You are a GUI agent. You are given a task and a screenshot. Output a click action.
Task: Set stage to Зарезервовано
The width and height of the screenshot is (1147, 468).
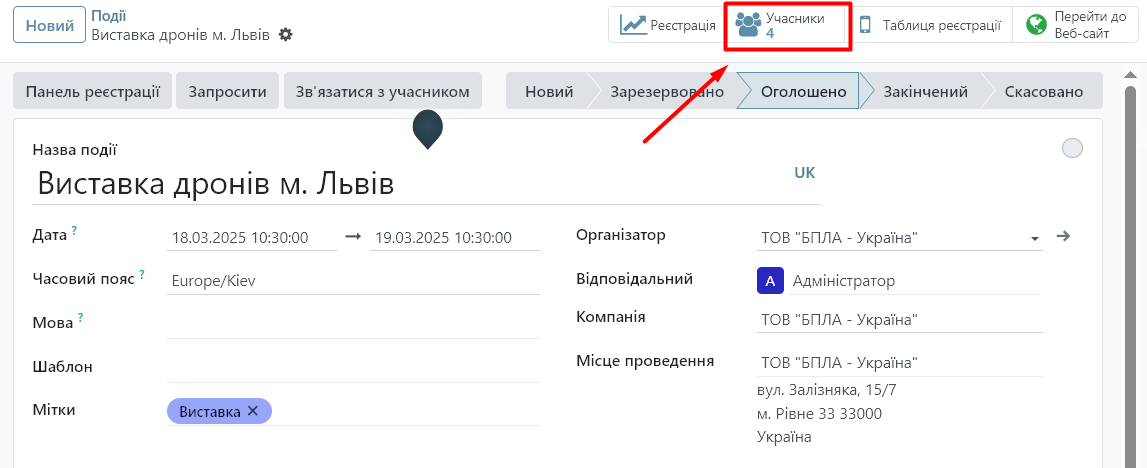point(667,91)
